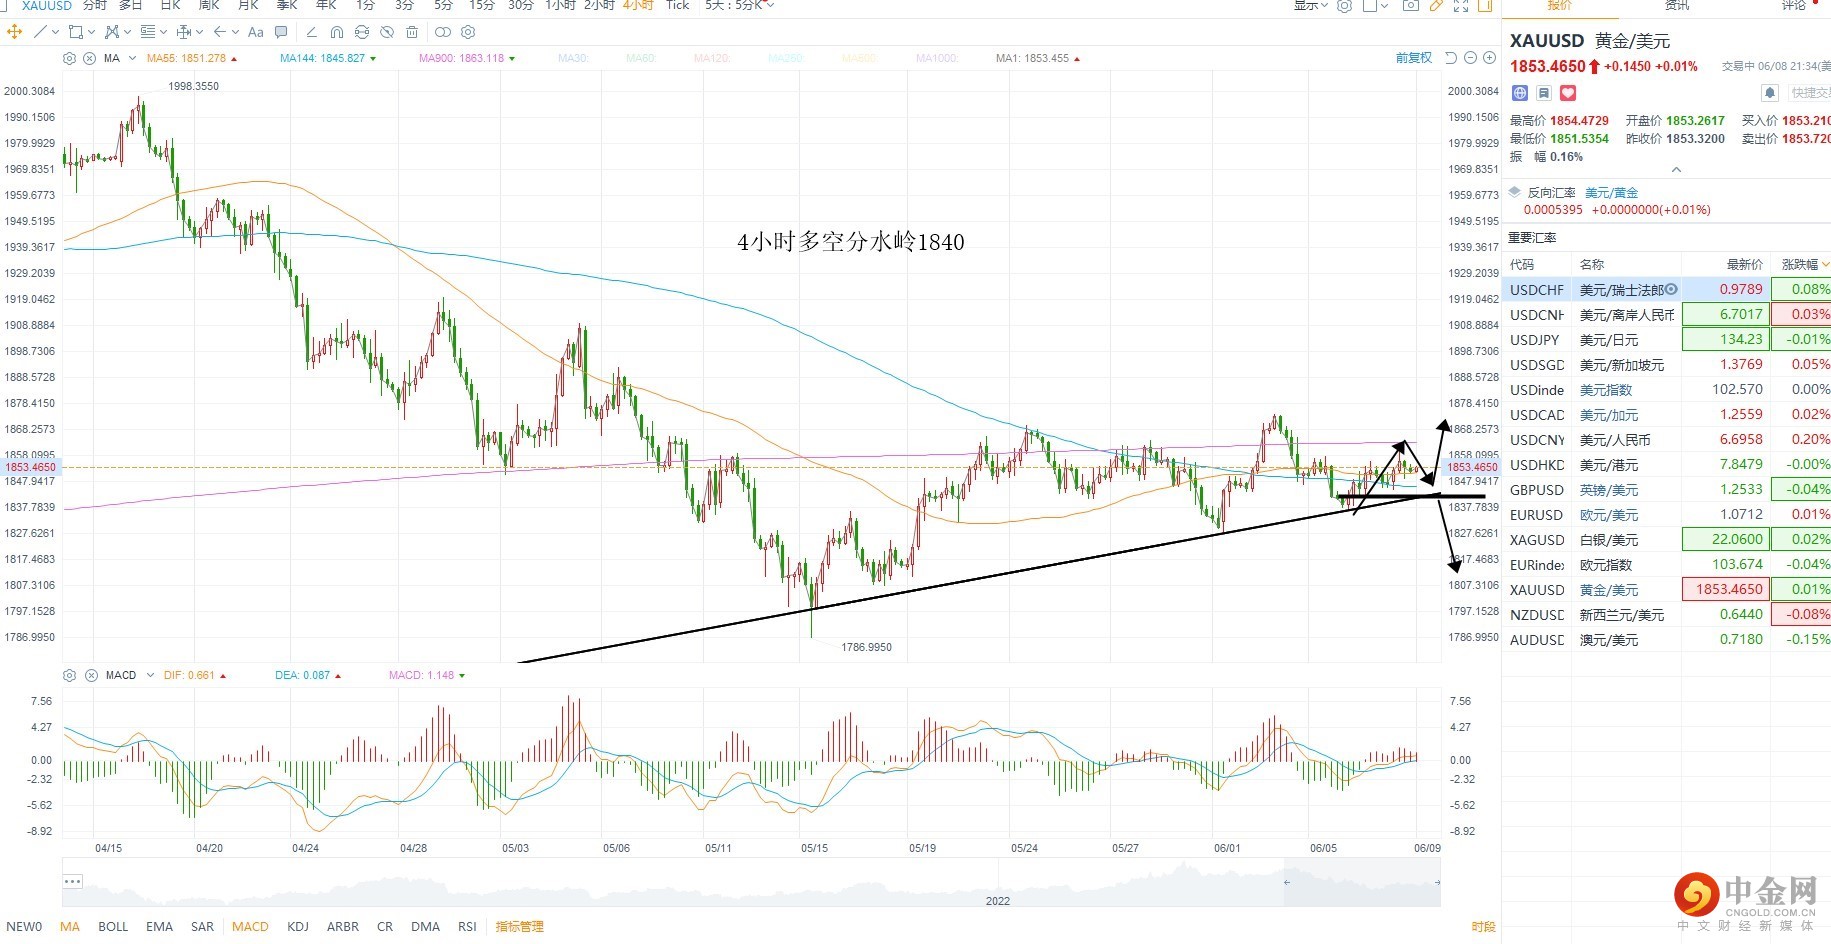Zoom in chart with plus circle icon
The image size is (1831, 944).
(x=1489, y=58)
